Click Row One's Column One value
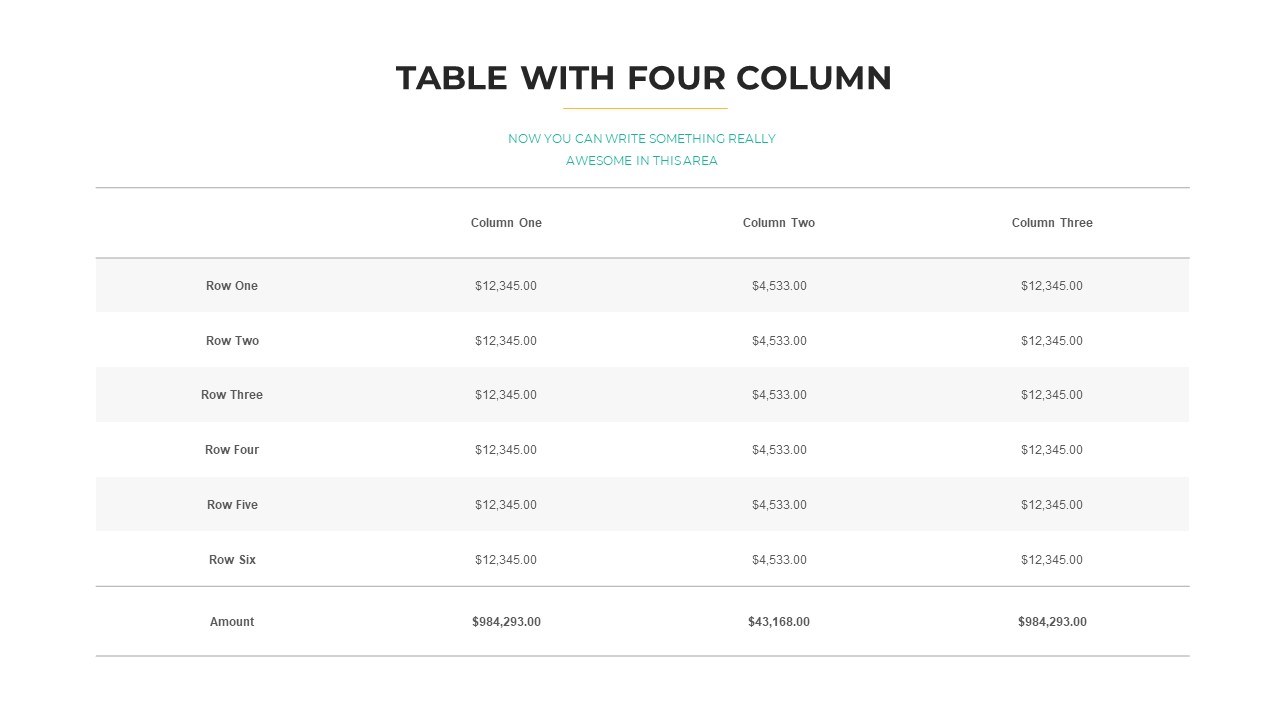 (506, 286)
